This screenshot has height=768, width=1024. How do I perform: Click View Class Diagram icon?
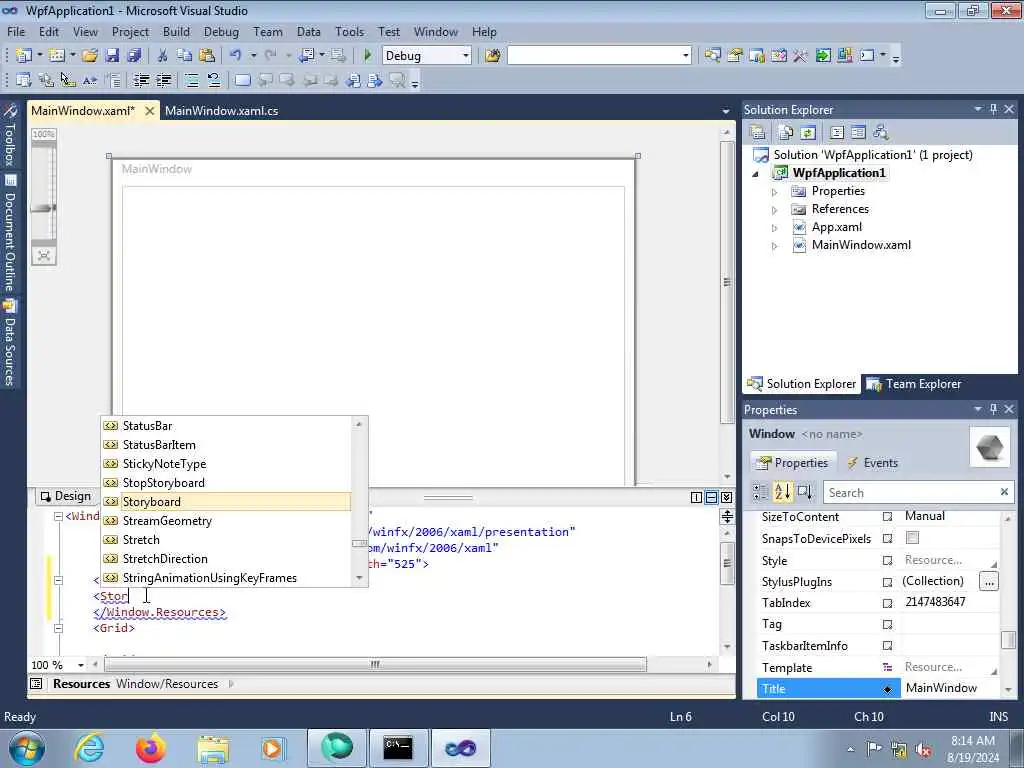(881, 133)
